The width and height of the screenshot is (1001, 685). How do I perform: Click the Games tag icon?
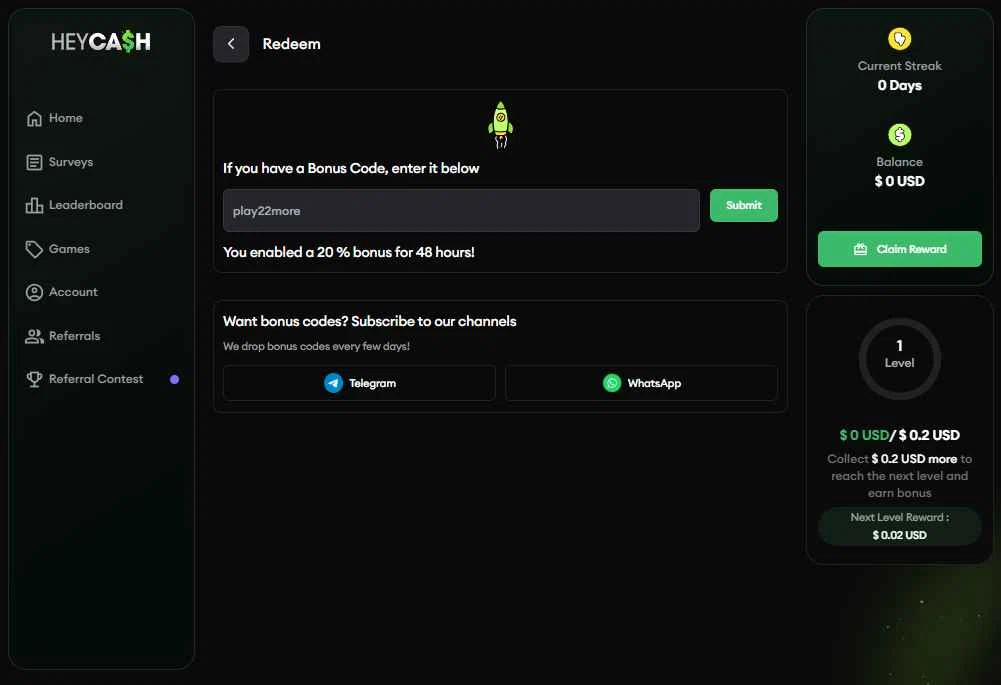coord(34,249)
